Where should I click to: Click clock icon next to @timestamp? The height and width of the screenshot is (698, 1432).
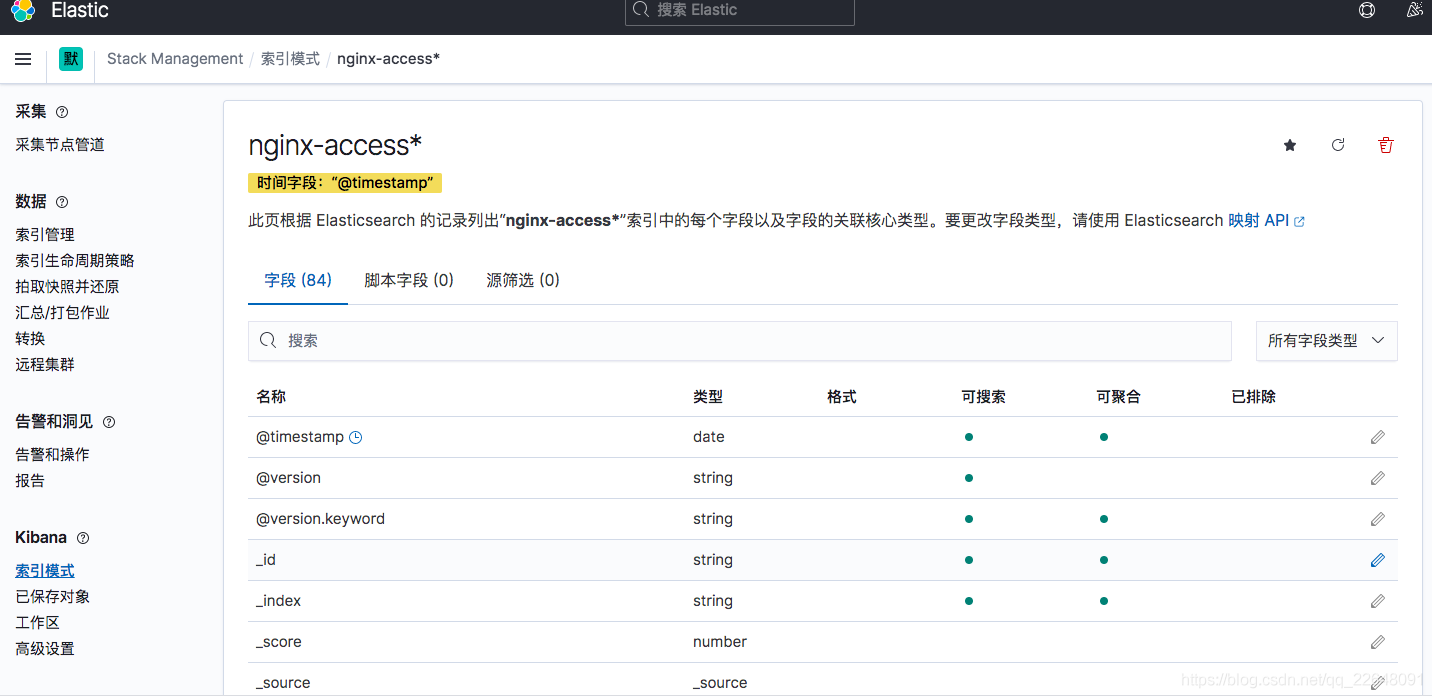pyautogui.click(x=355, y=437)
